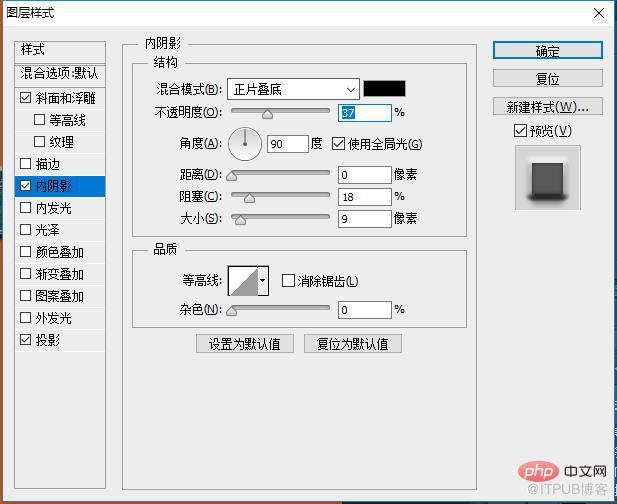Click the 阻塞 slider handle

(249, 198)
